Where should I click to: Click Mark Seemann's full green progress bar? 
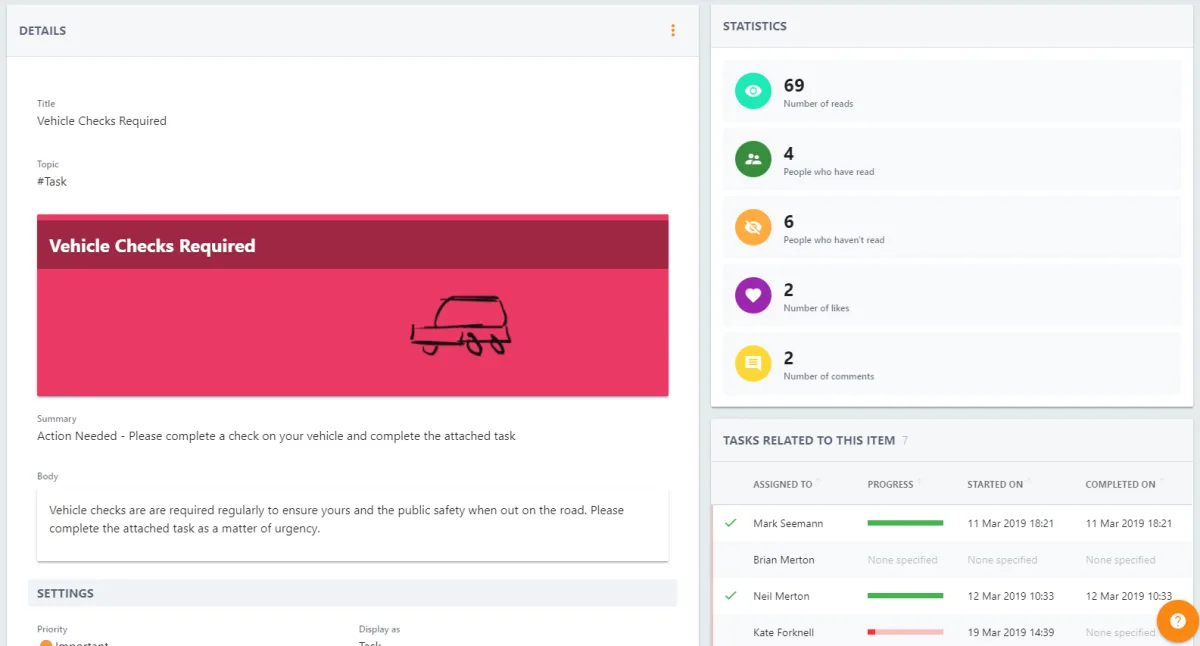tap(906, 523)
